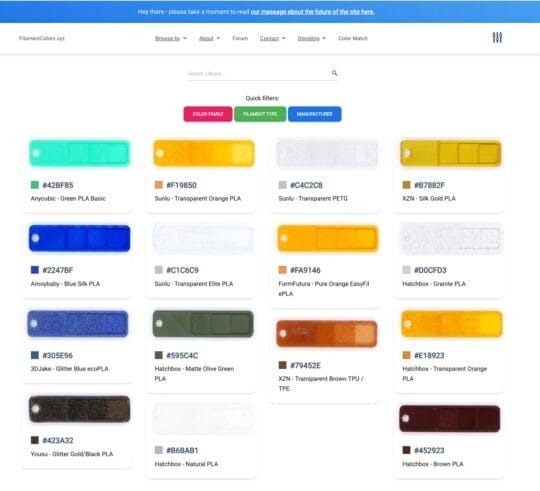Select the Anycubic - Green PLA Basic title

[x=68, y=198]
